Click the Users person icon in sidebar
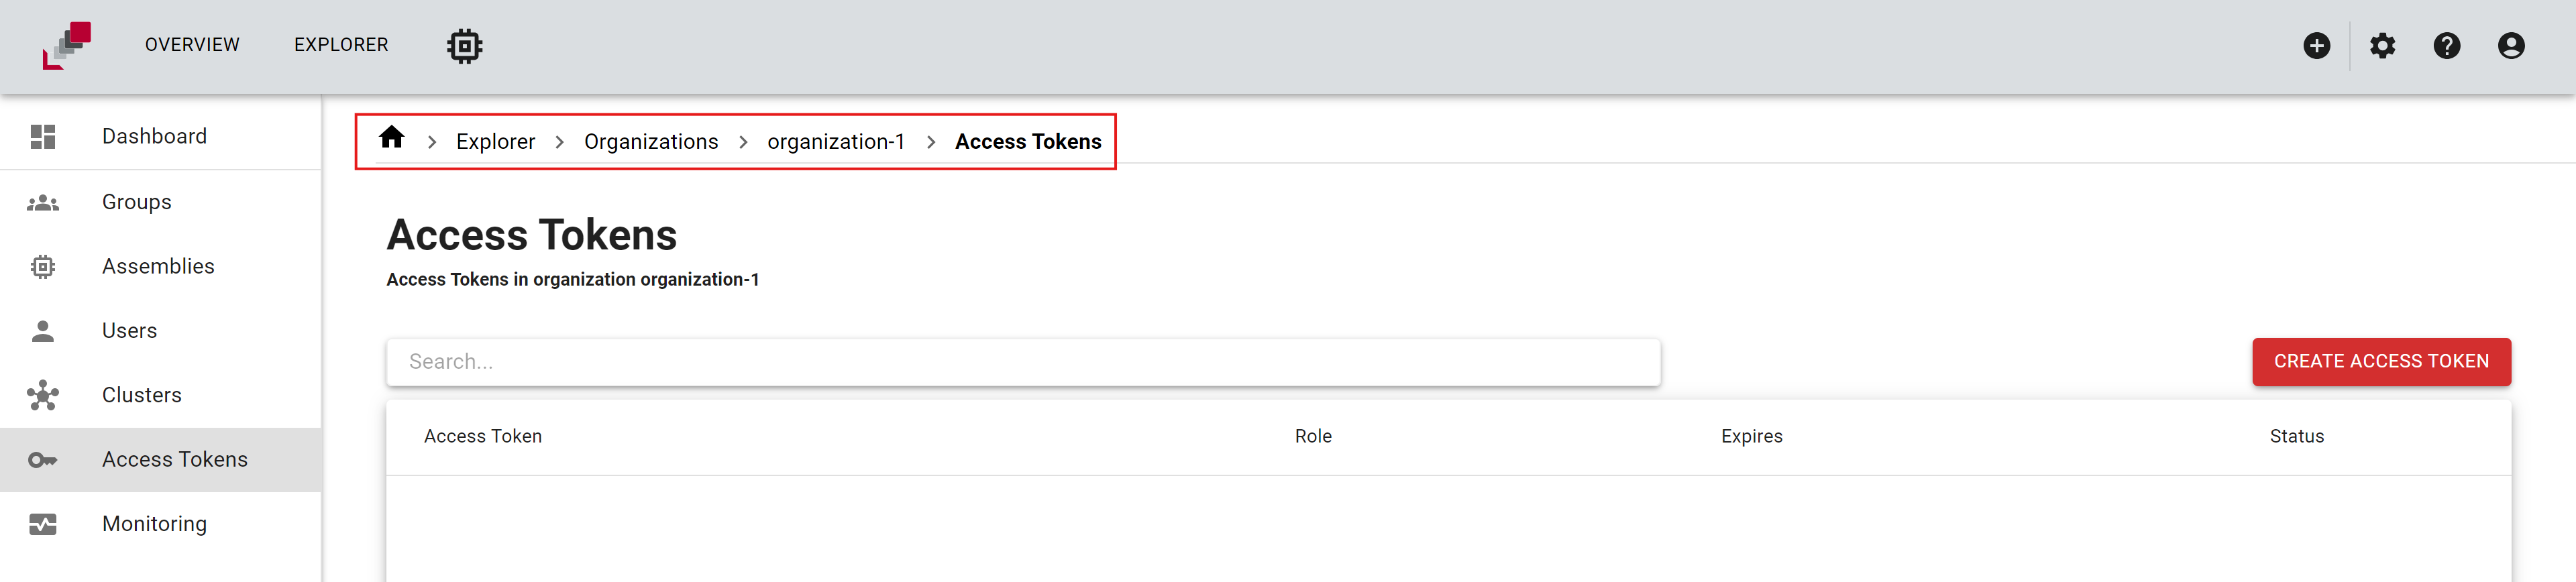This screenshot has height=582, width=2576. pos(43,331)
